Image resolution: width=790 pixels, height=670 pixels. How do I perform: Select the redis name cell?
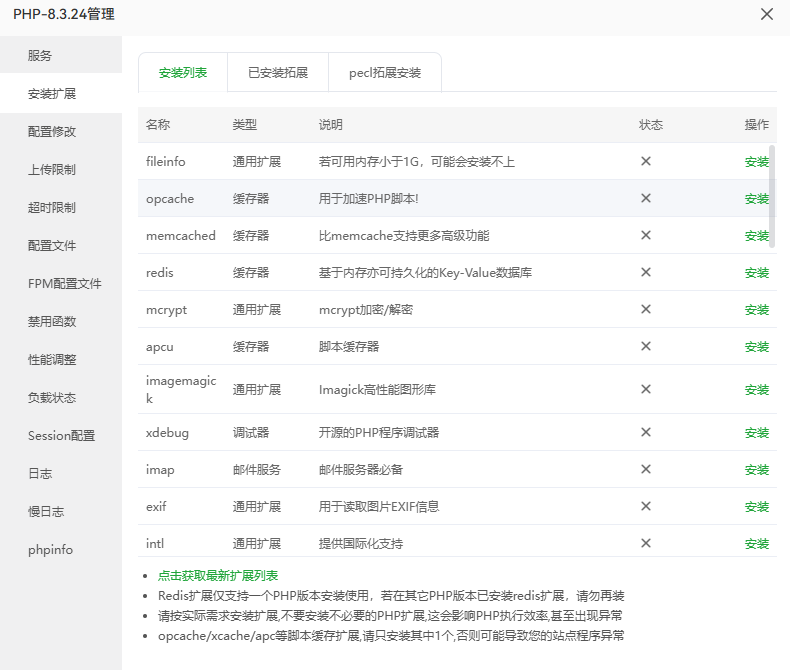tap(160, 273)
